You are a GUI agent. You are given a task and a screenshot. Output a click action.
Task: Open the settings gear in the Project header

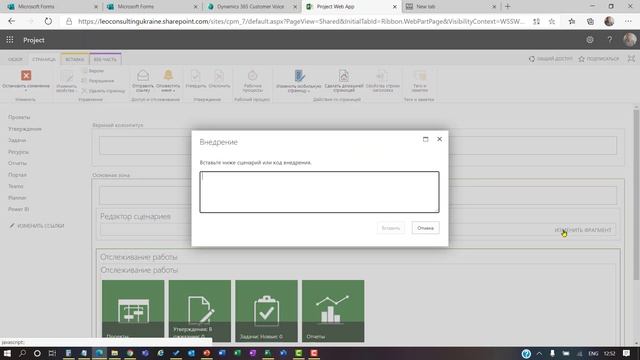pos(590,40)
